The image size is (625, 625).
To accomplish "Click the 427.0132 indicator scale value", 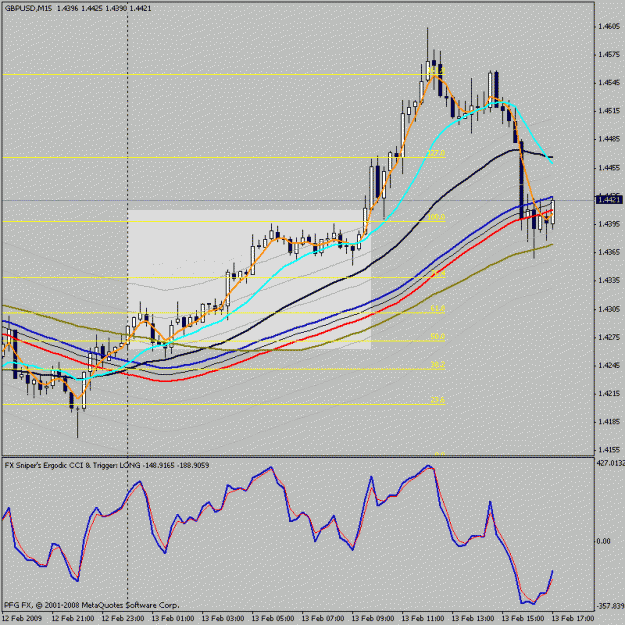I will [x=610, y=463].
